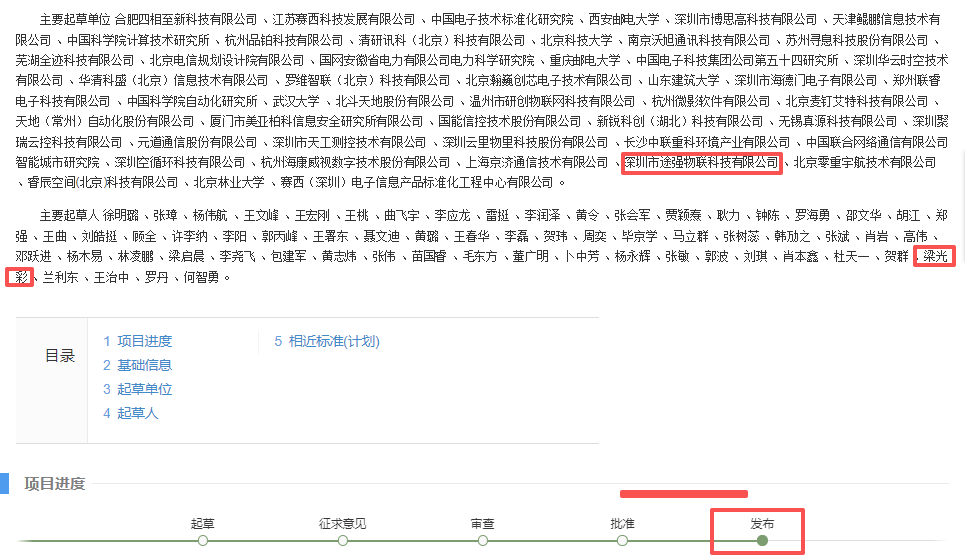Click drafter name 王春华
Viewport: 965px width, 560px height.
pyautogui.click(x=471, y=236)
